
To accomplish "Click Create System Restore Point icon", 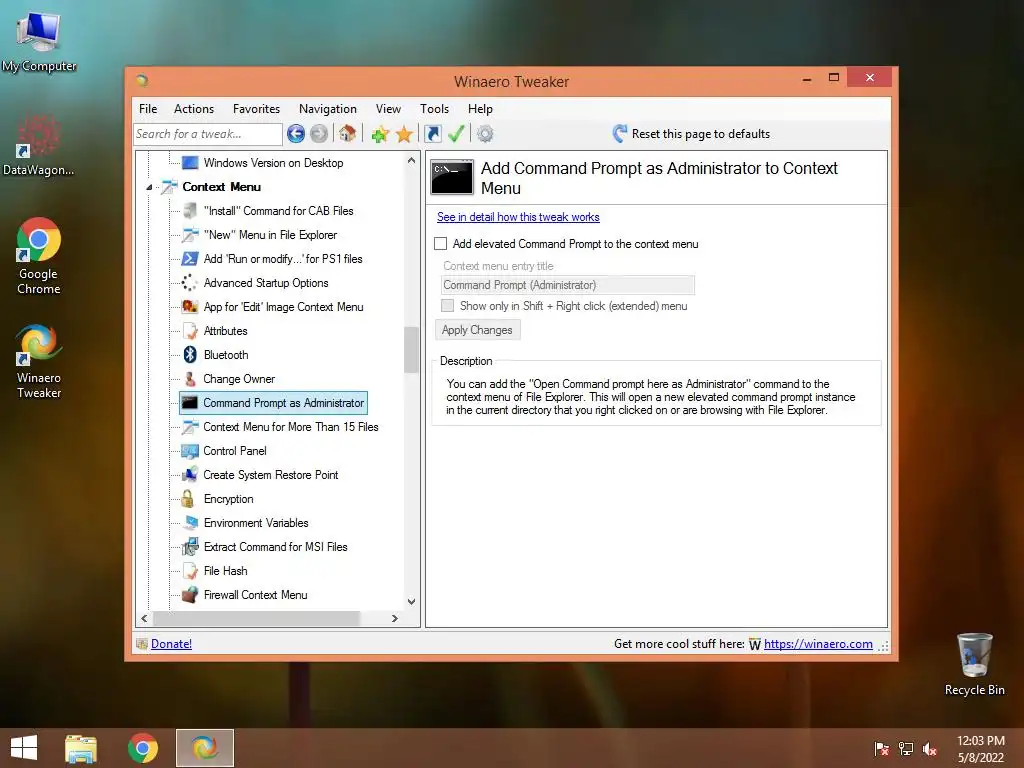I will [190, 475].
